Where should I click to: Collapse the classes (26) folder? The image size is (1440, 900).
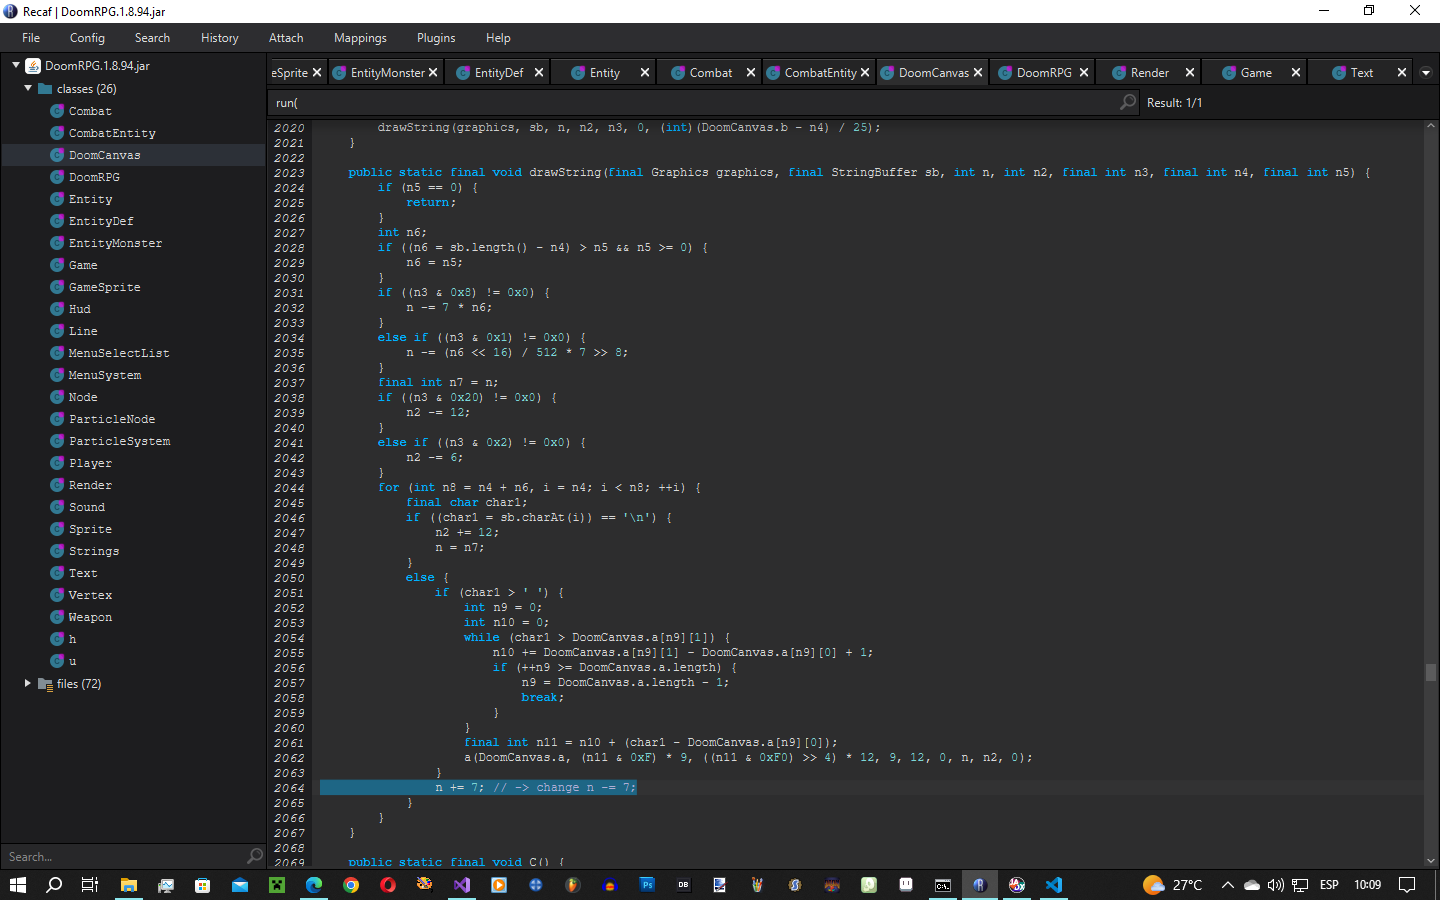coord(28,88)
